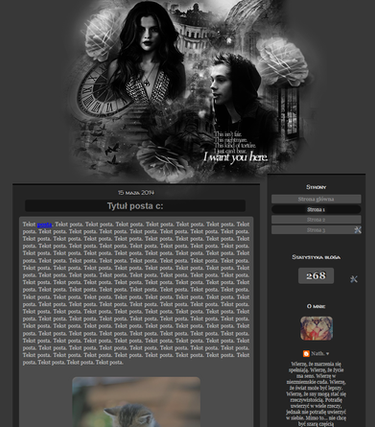375x427 pixels.
Task: Open the Strona 3 page link
Action: coord(316,230)
